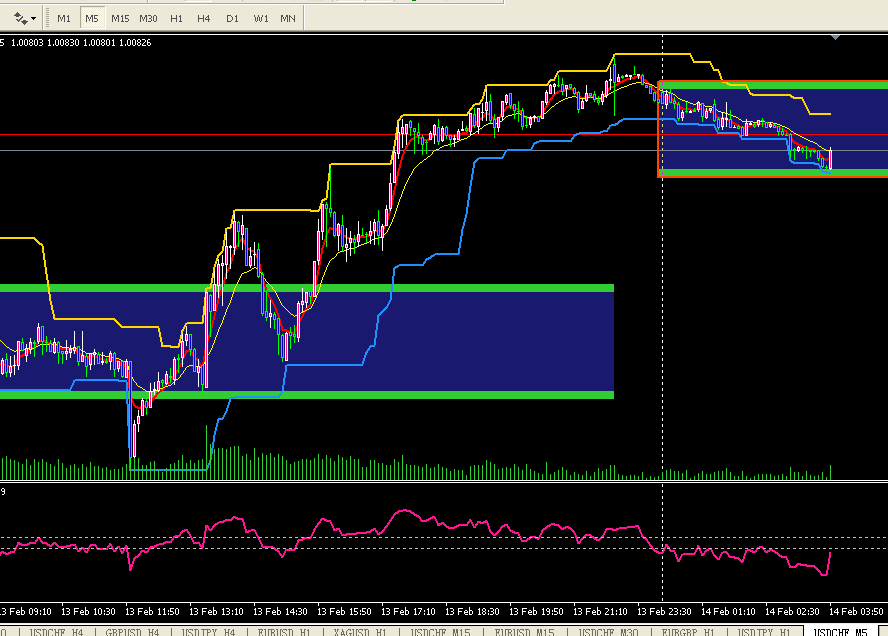Switch chart to M15 timeframe
Screen dimensions: 888x636
(120, 19)
